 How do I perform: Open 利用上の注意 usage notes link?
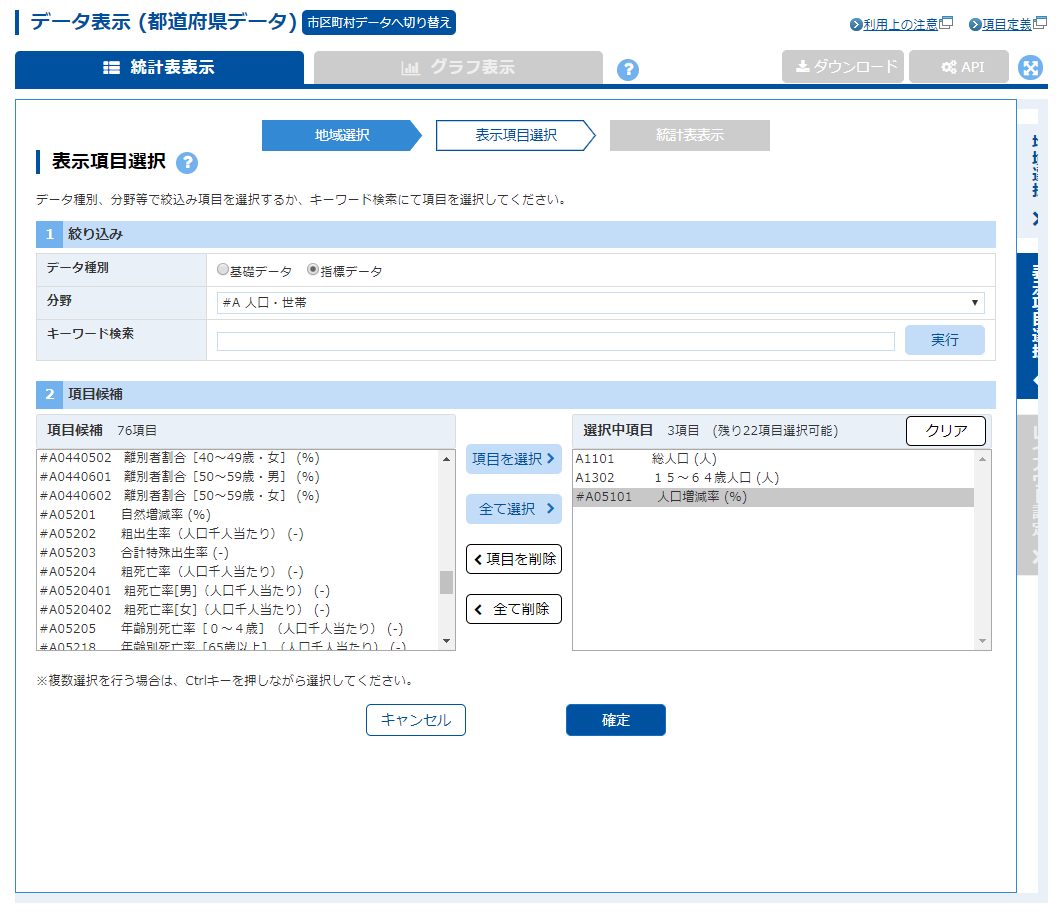[899, 24]
